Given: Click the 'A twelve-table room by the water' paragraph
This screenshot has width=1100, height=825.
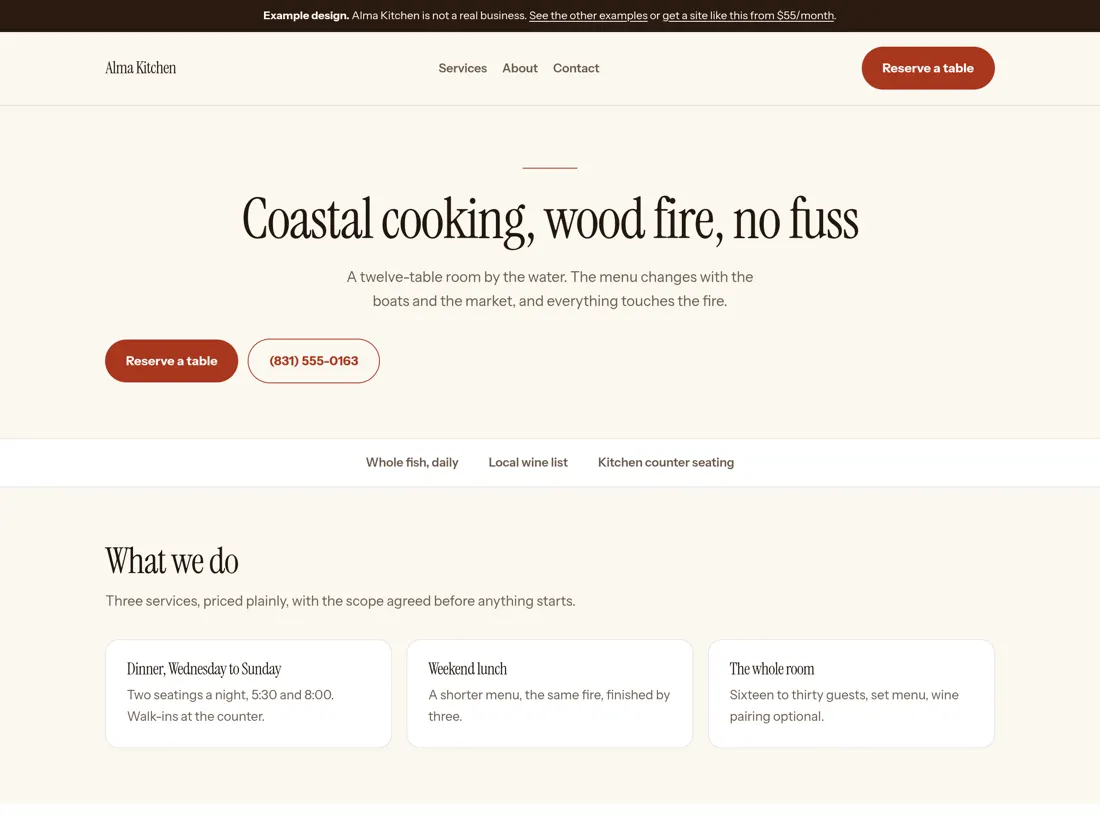Looking at the screenshot, I should 550,288.
